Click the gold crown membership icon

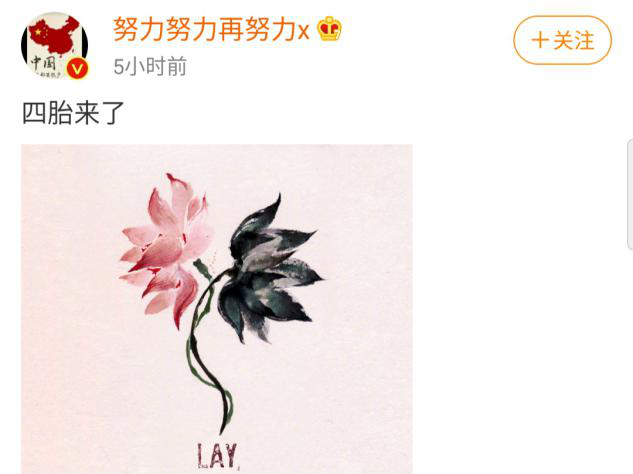(x=329, y=29)
